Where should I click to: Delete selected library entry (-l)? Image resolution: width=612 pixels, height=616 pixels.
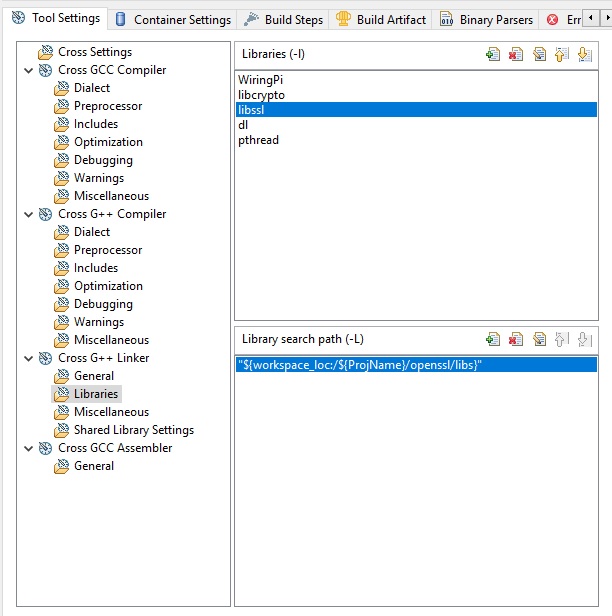tap(516, 54)
